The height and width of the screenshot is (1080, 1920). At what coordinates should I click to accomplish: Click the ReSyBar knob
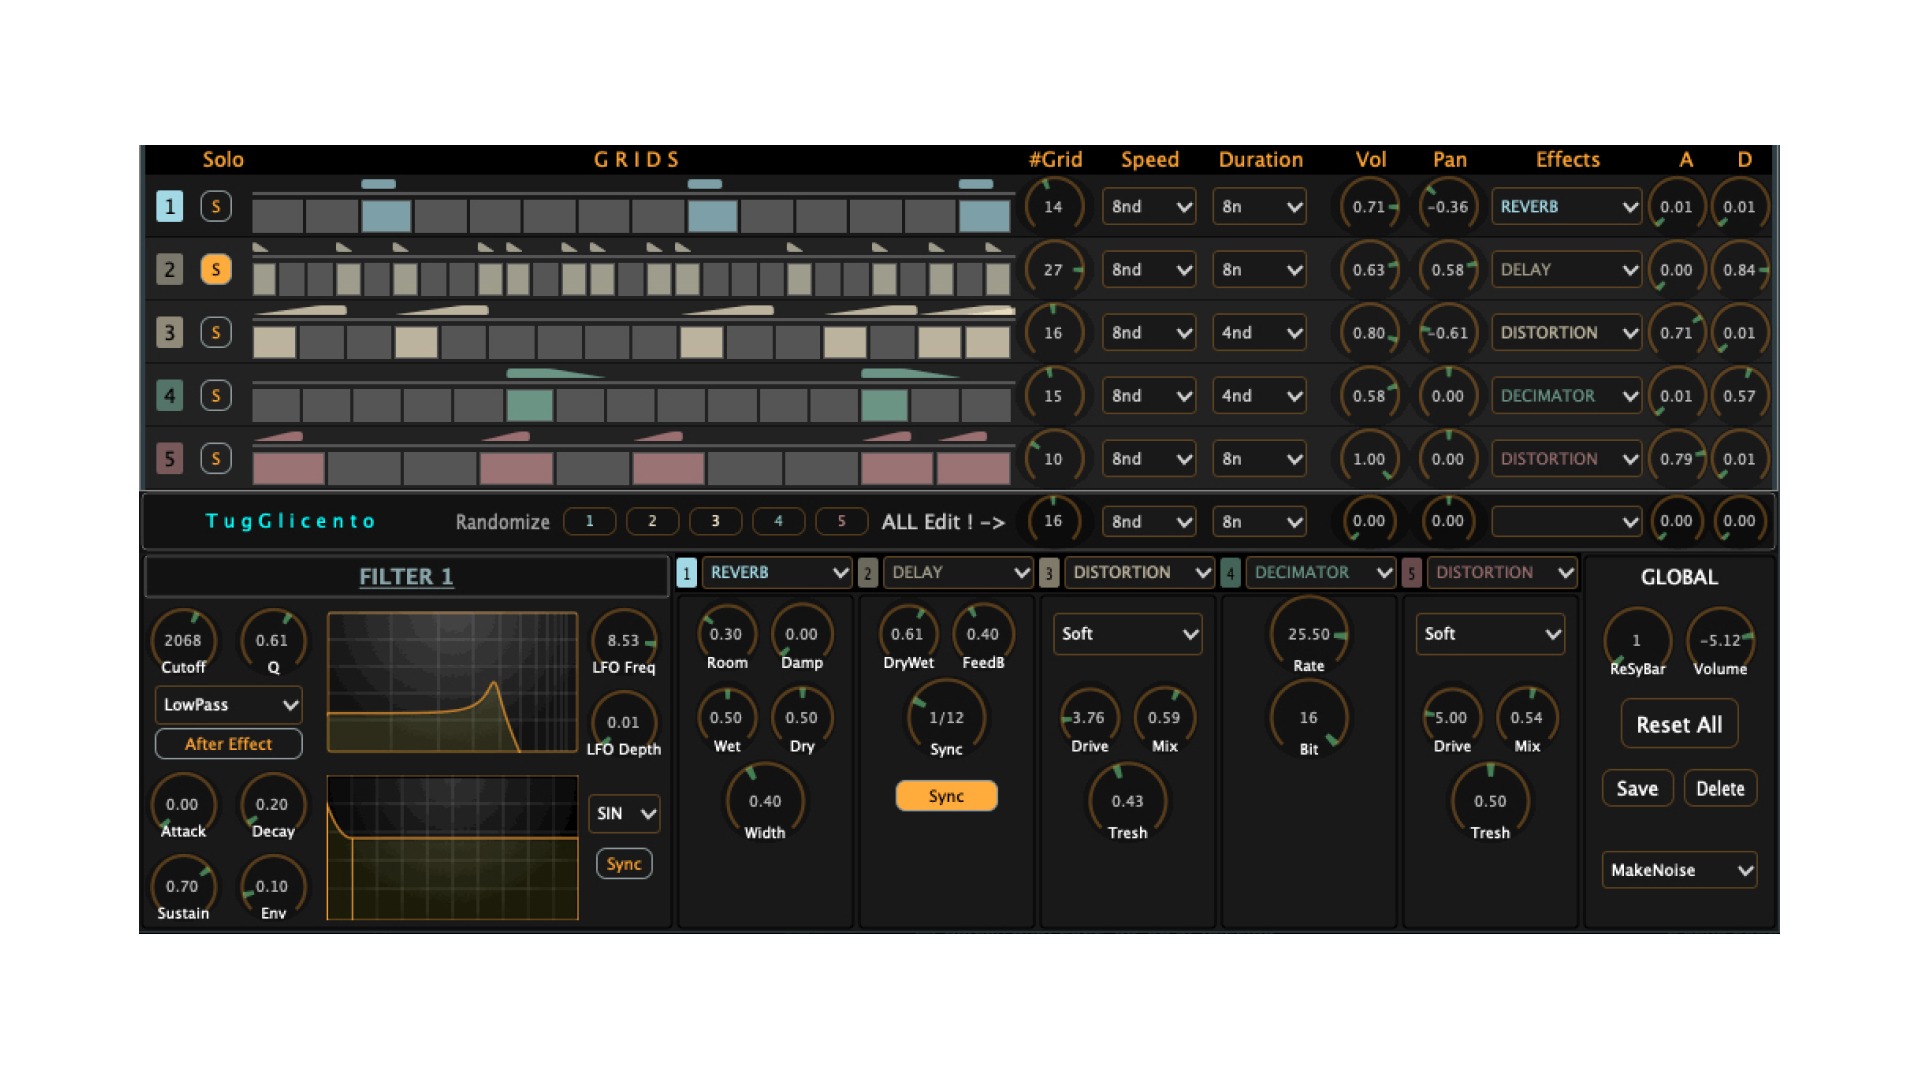coord(1637,640)
